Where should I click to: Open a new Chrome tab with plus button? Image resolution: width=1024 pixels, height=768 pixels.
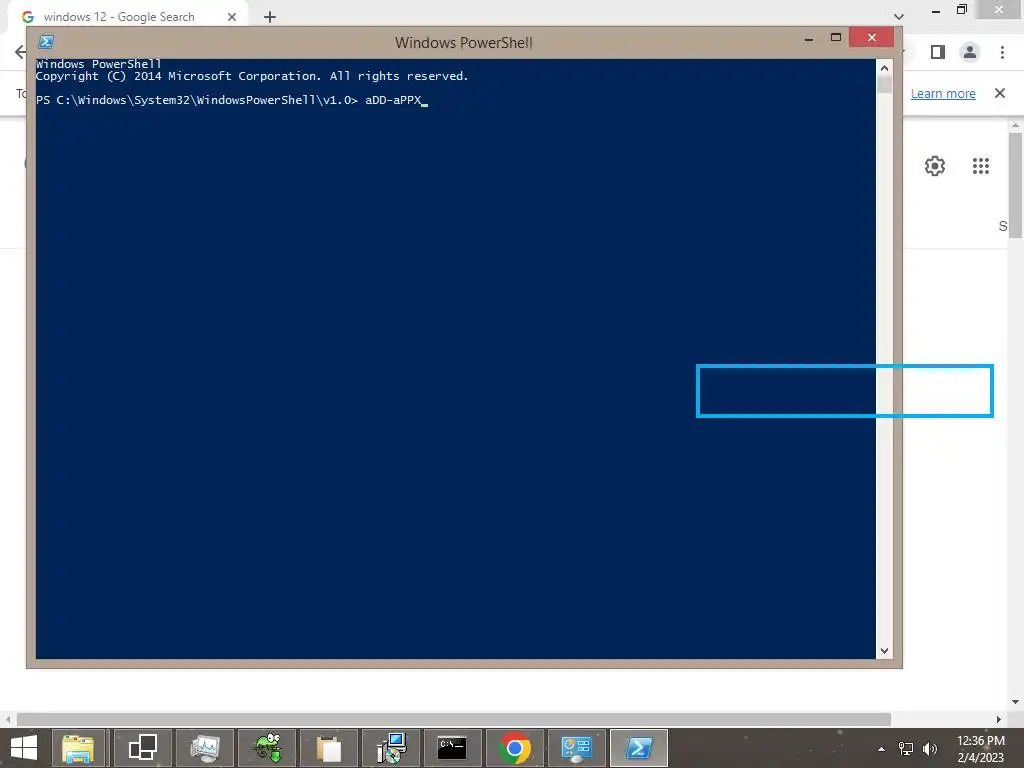click(270, 17)
